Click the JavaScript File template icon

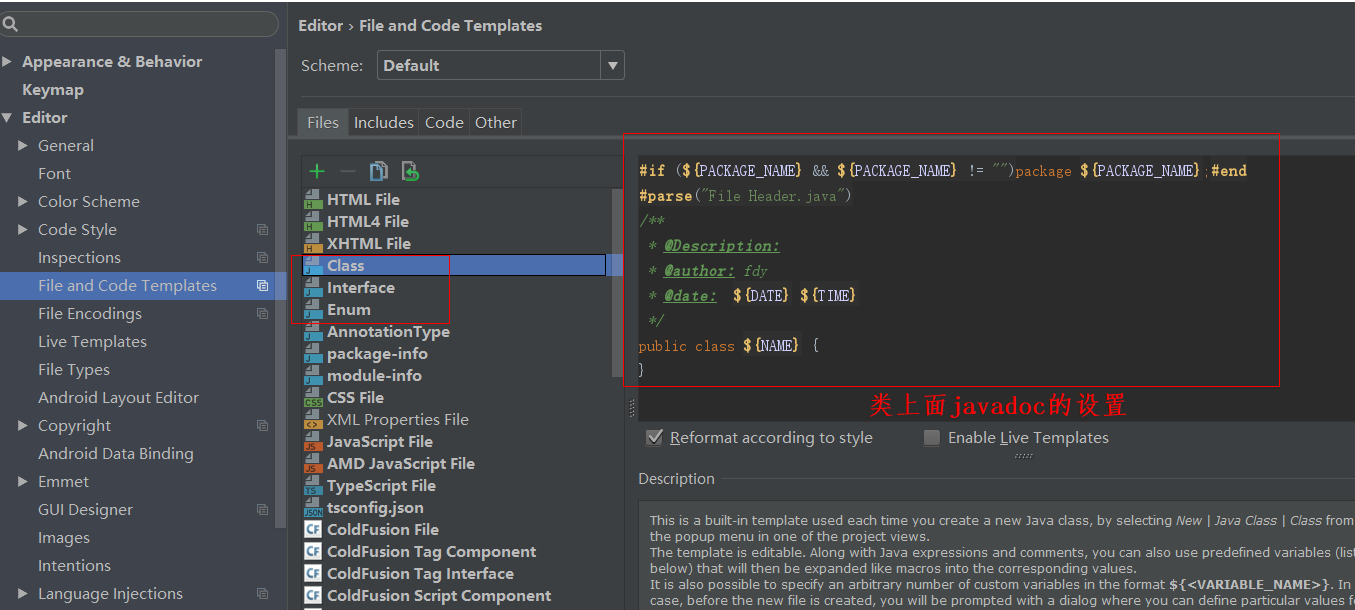313,442
